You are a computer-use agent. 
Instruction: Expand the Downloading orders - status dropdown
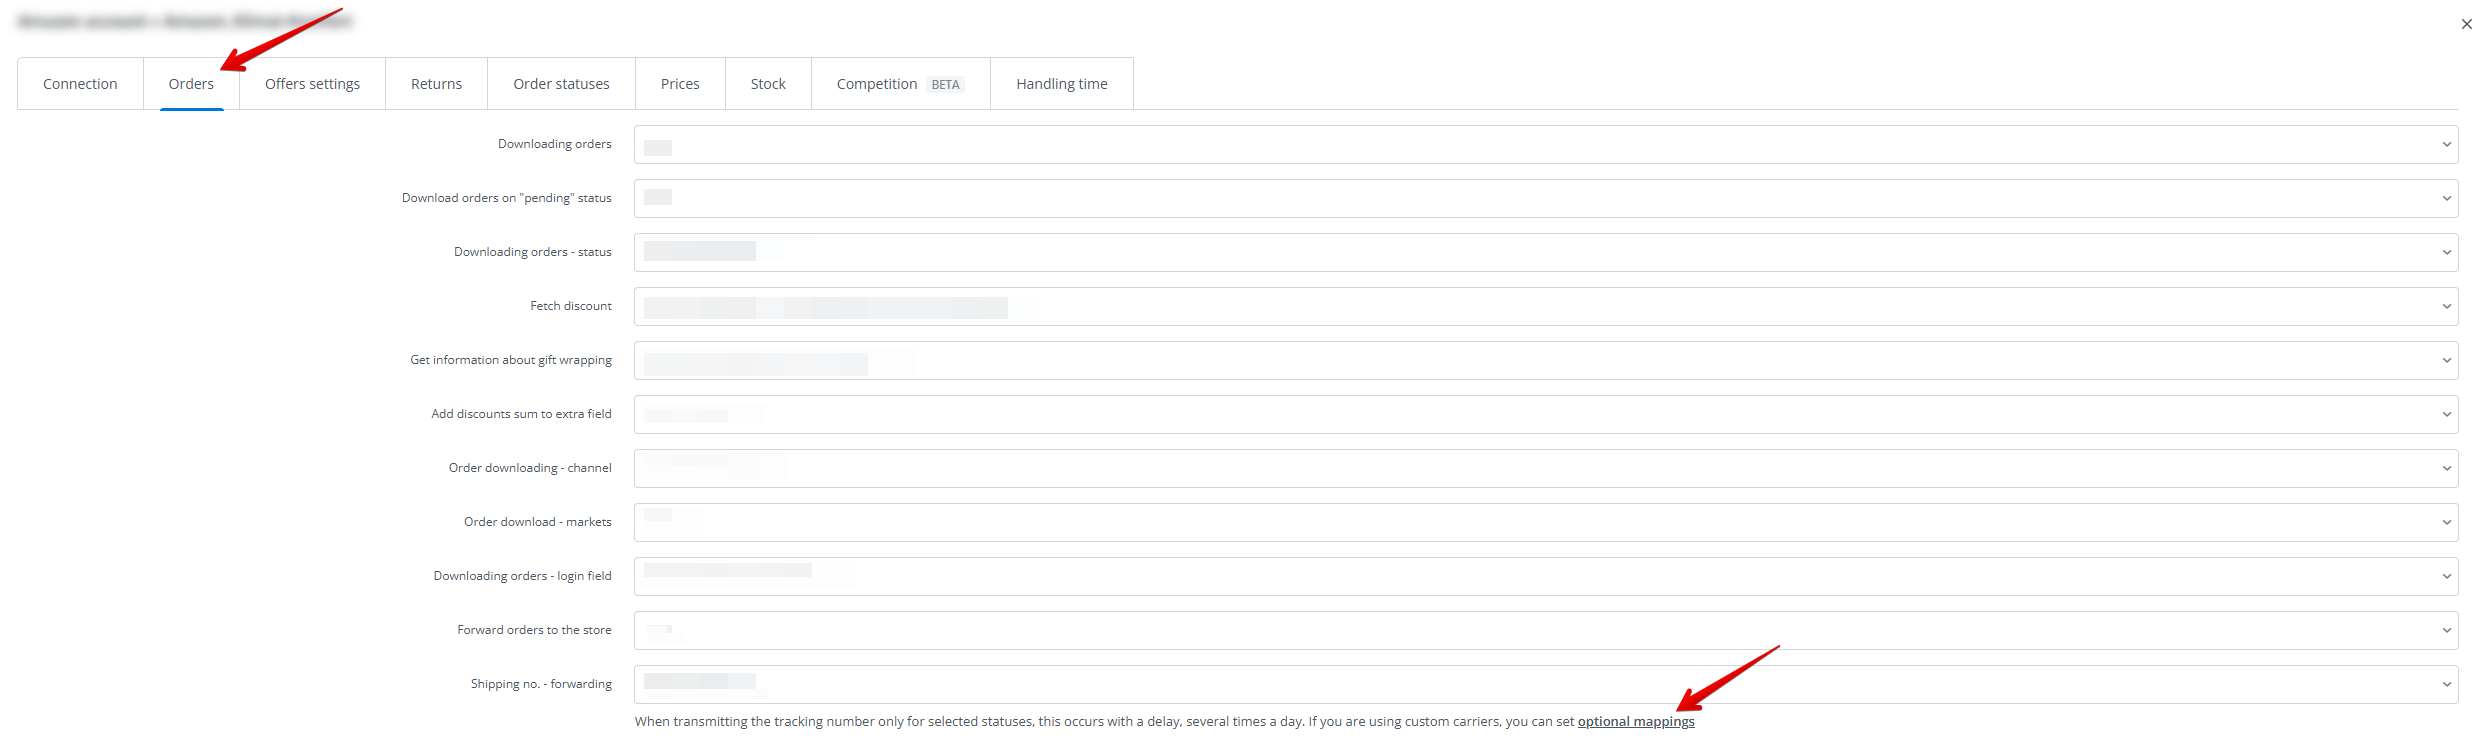[x=1545, y=253]
